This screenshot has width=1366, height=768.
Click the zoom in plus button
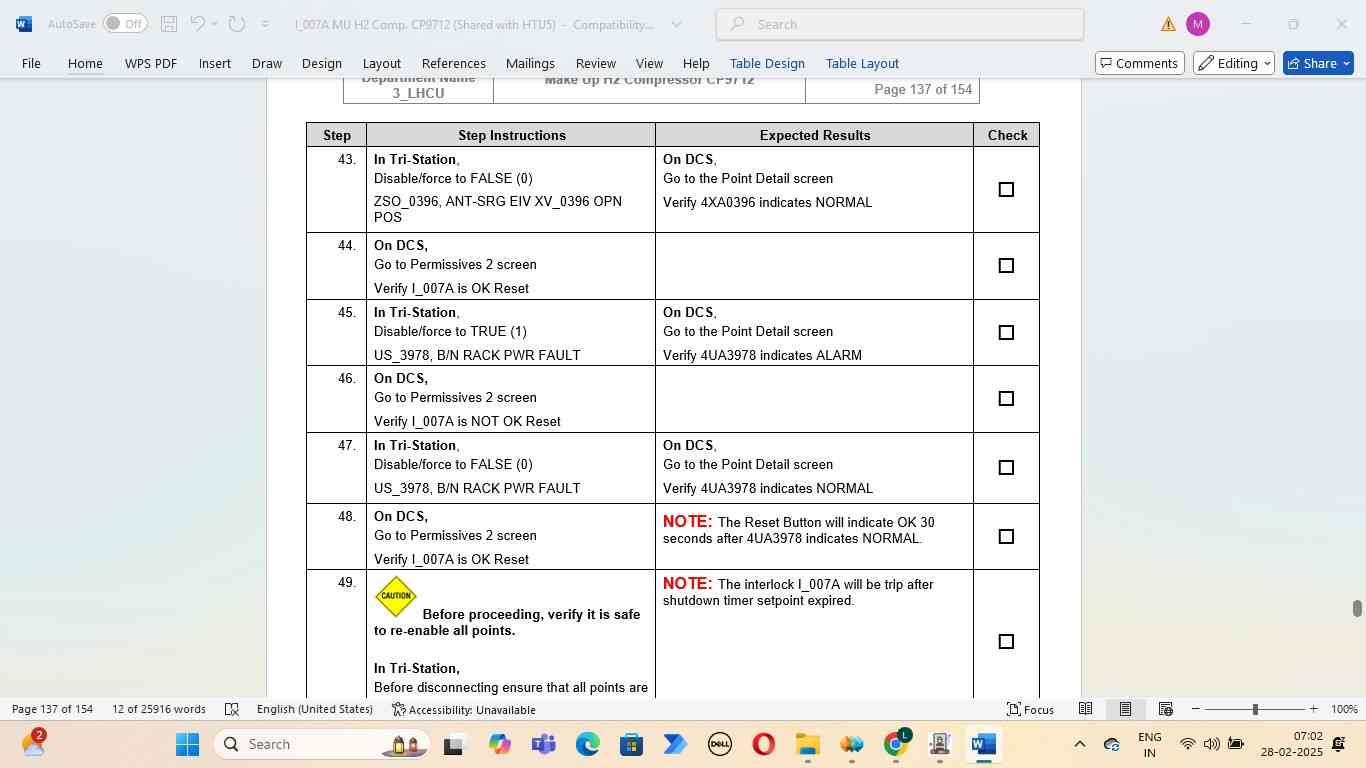click(1313, 709)
